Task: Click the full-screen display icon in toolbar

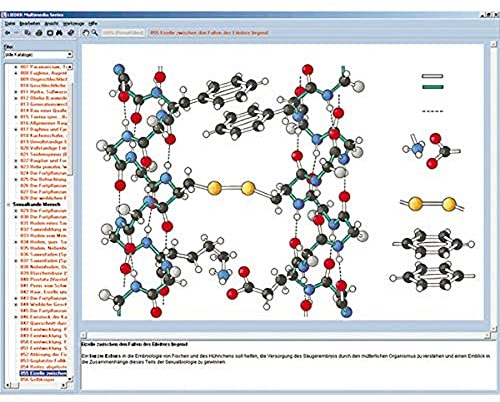Action: coord(50,33)
